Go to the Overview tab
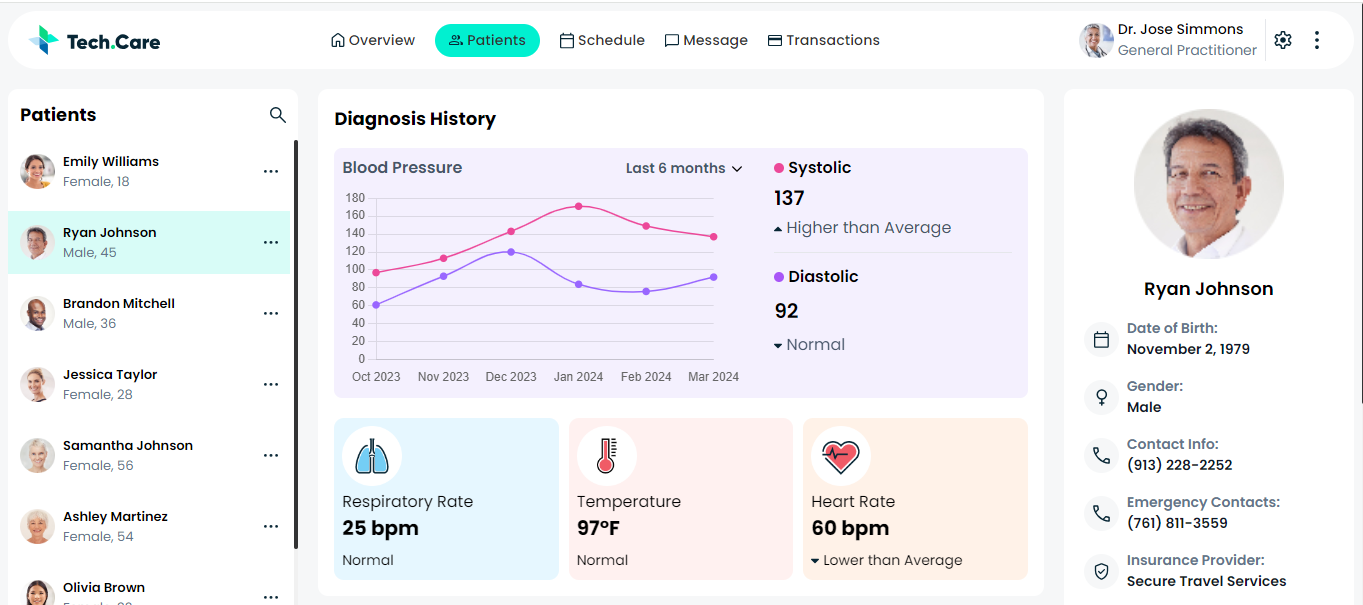The height and width of the screenshot is (605, 1363). click(x=372, y=40)
